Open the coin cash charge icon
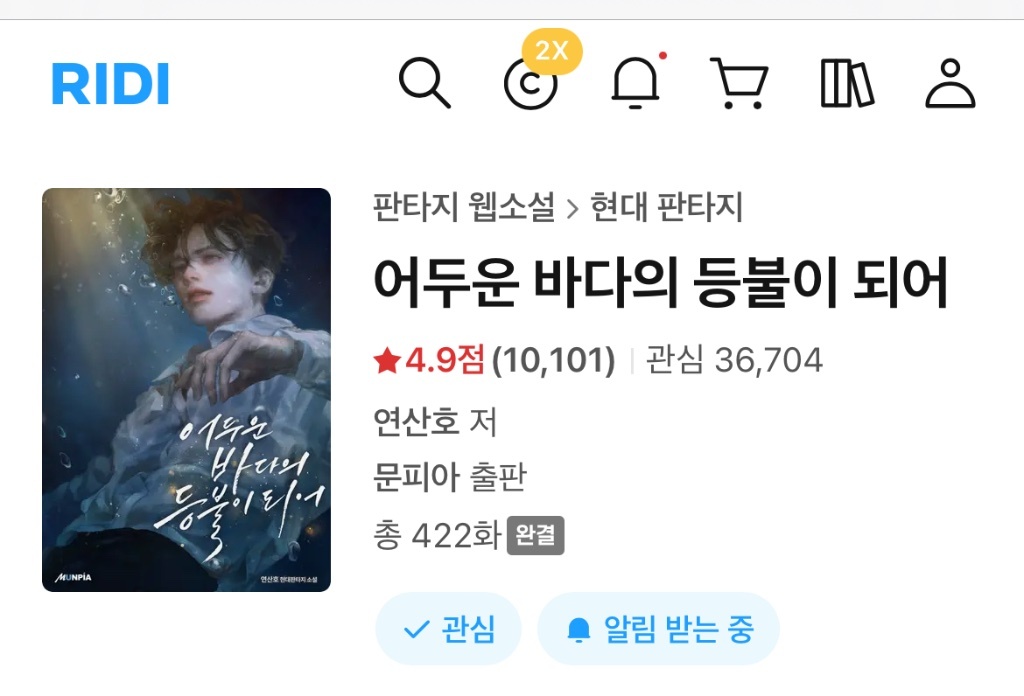The width and height of the screenshot is (1024, 696). [x=530, y=84]
